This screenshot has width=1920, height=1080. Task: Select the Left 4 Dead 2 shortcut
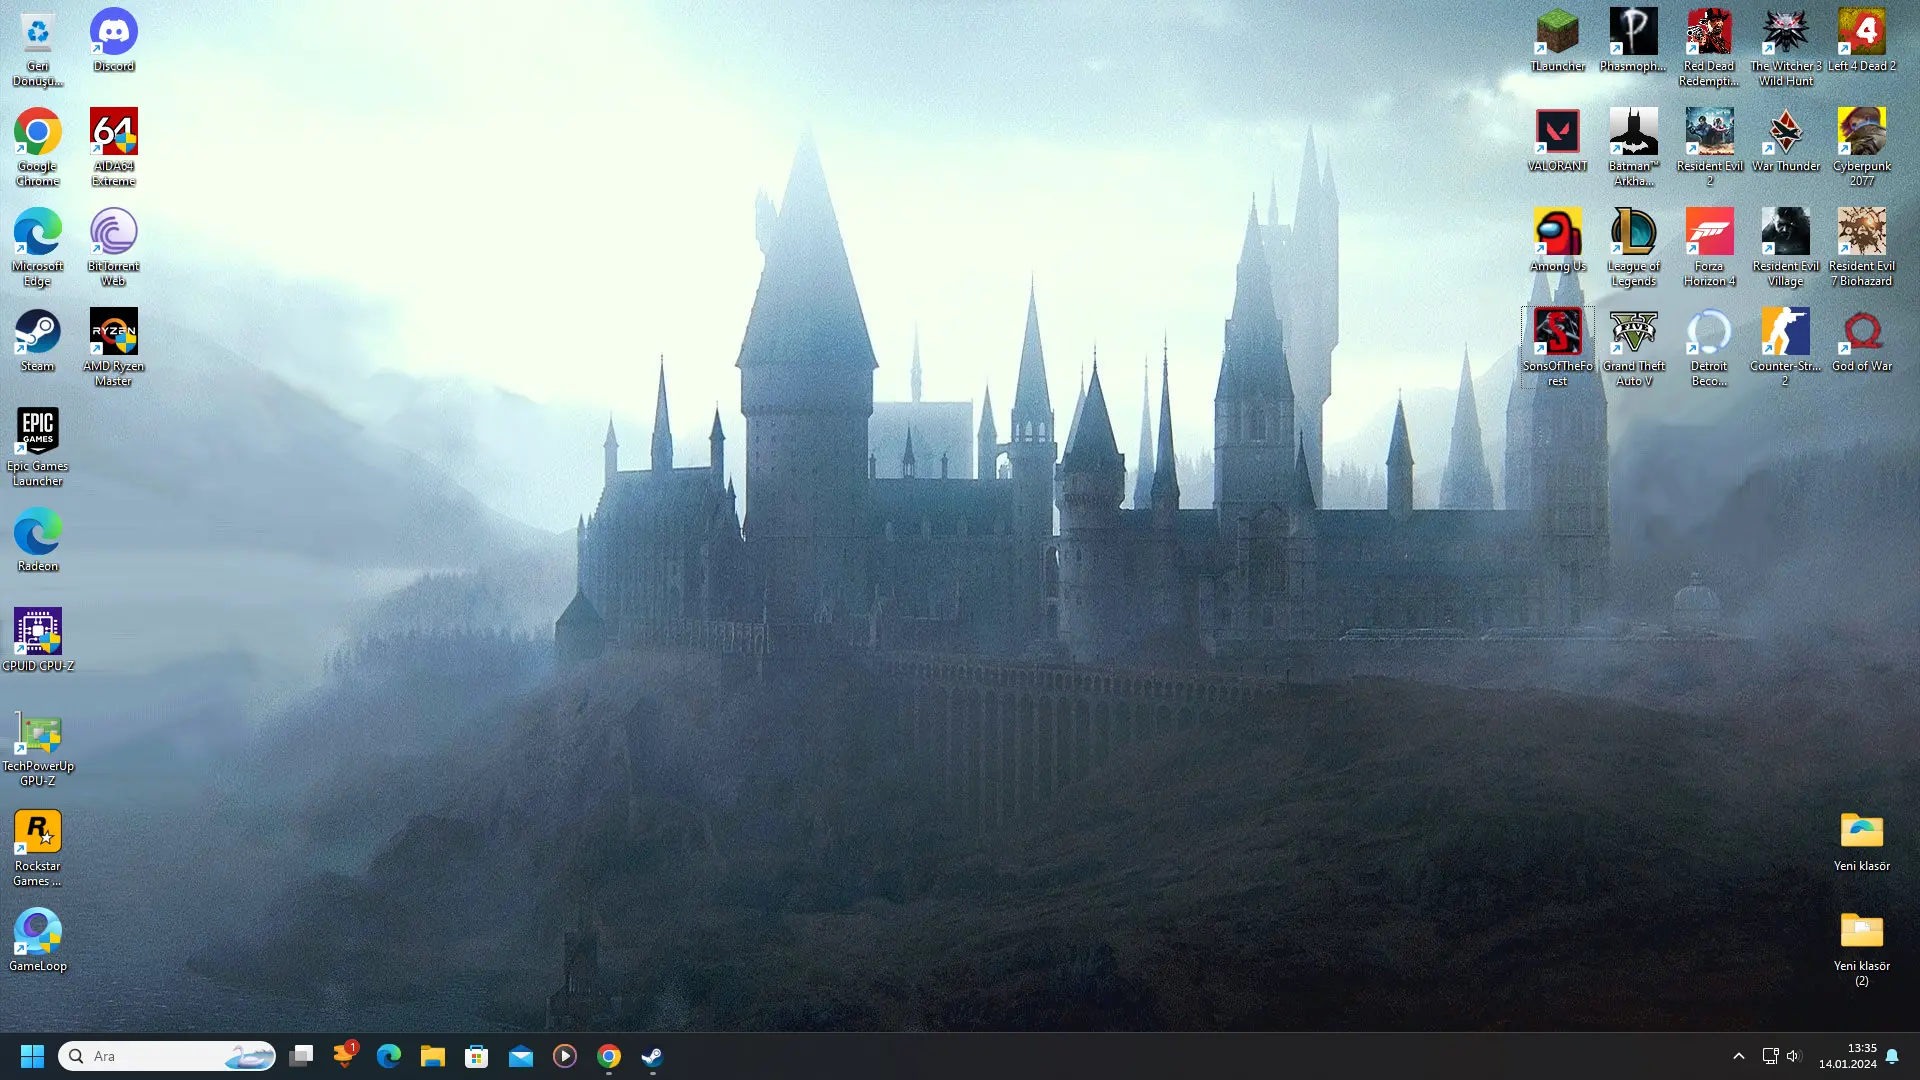pyautogui.click(x=1861, y=41)
